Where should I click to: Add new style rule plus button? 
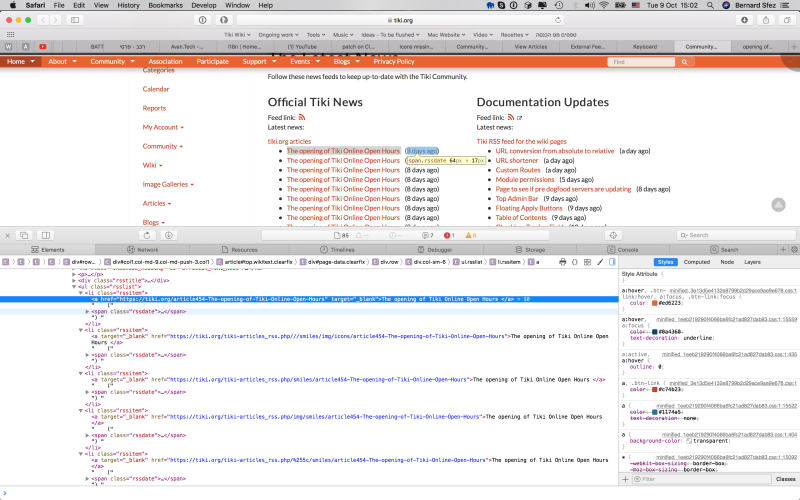coord(626,479)
